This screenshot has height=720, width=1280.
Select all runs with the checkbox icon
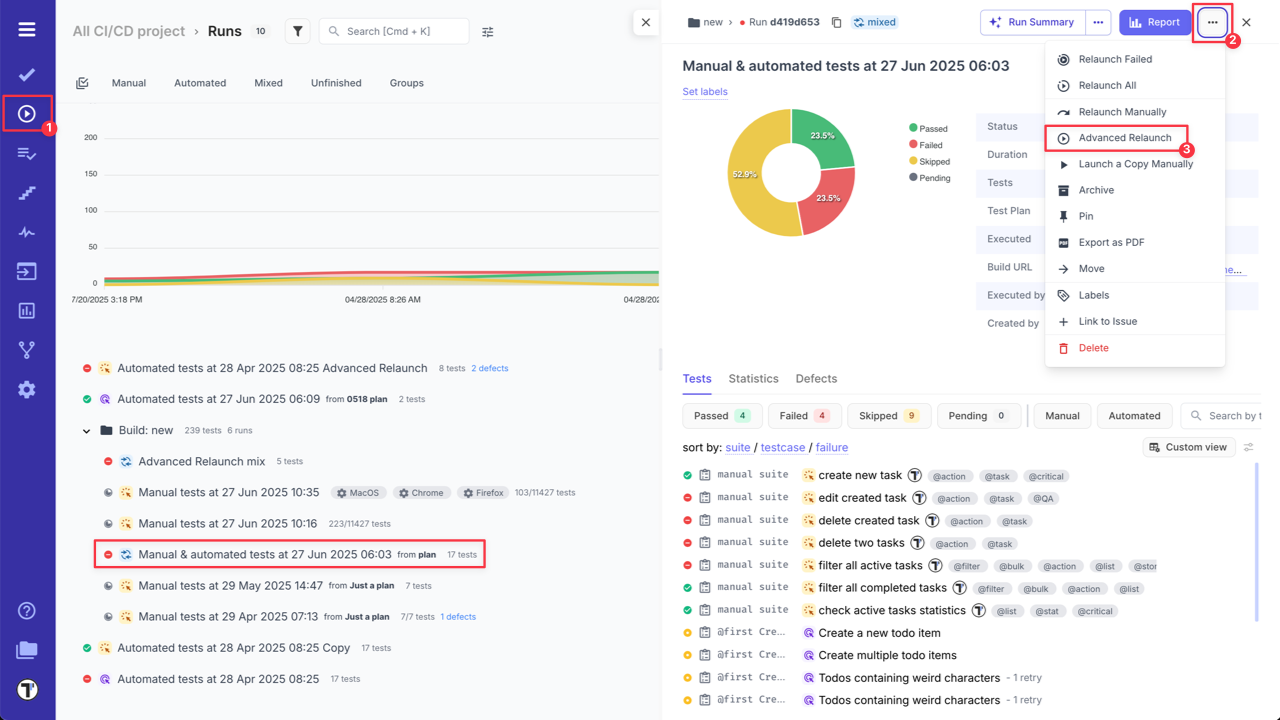(82, 82)
